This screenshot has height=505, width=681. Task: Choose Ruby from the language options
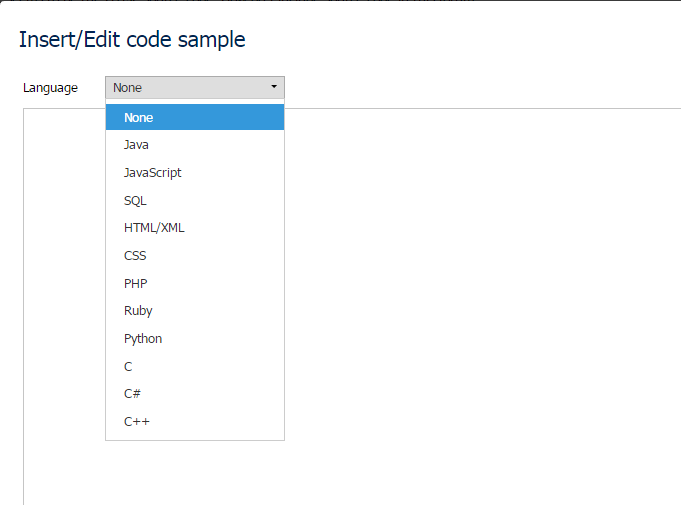tap(195, 310)
